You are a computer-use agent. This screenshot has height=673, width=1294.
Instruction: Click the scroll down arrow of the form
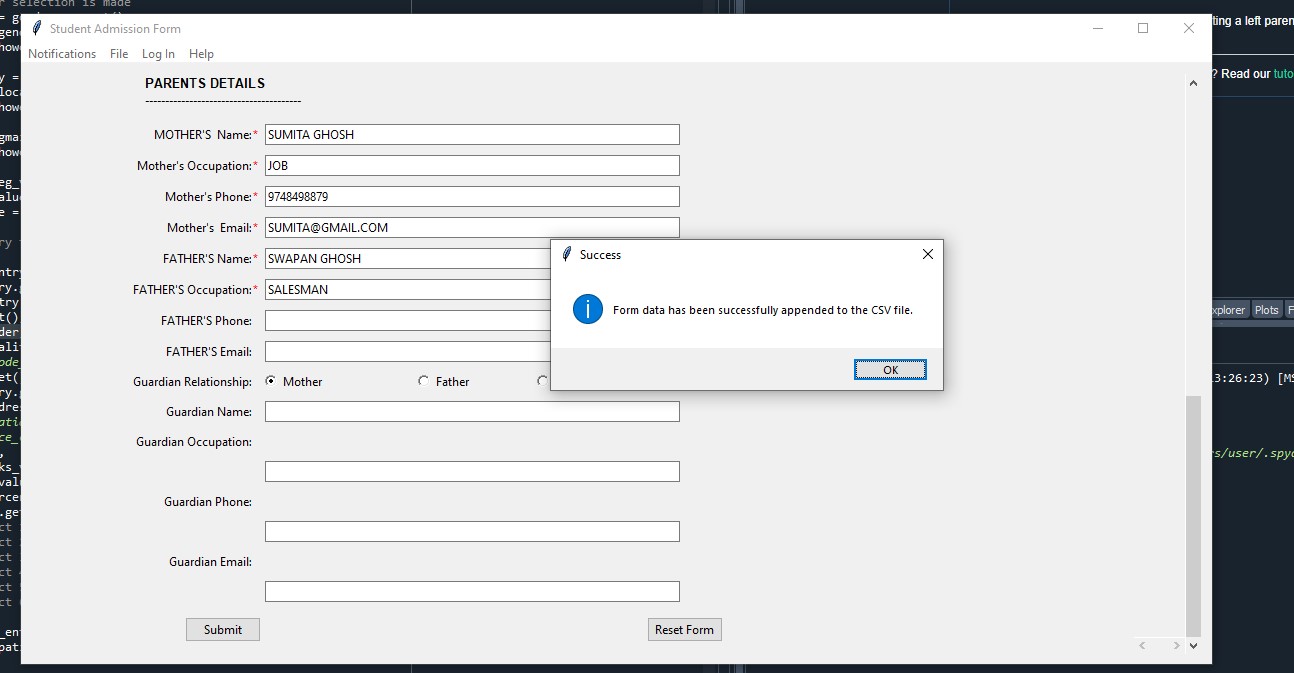coord(1192,646)
